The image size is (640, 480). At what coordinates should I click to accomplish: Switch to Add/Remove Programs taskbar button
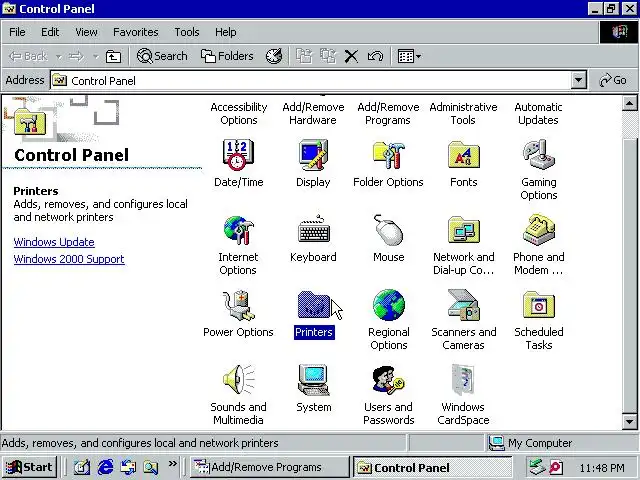tap(269, 467)
